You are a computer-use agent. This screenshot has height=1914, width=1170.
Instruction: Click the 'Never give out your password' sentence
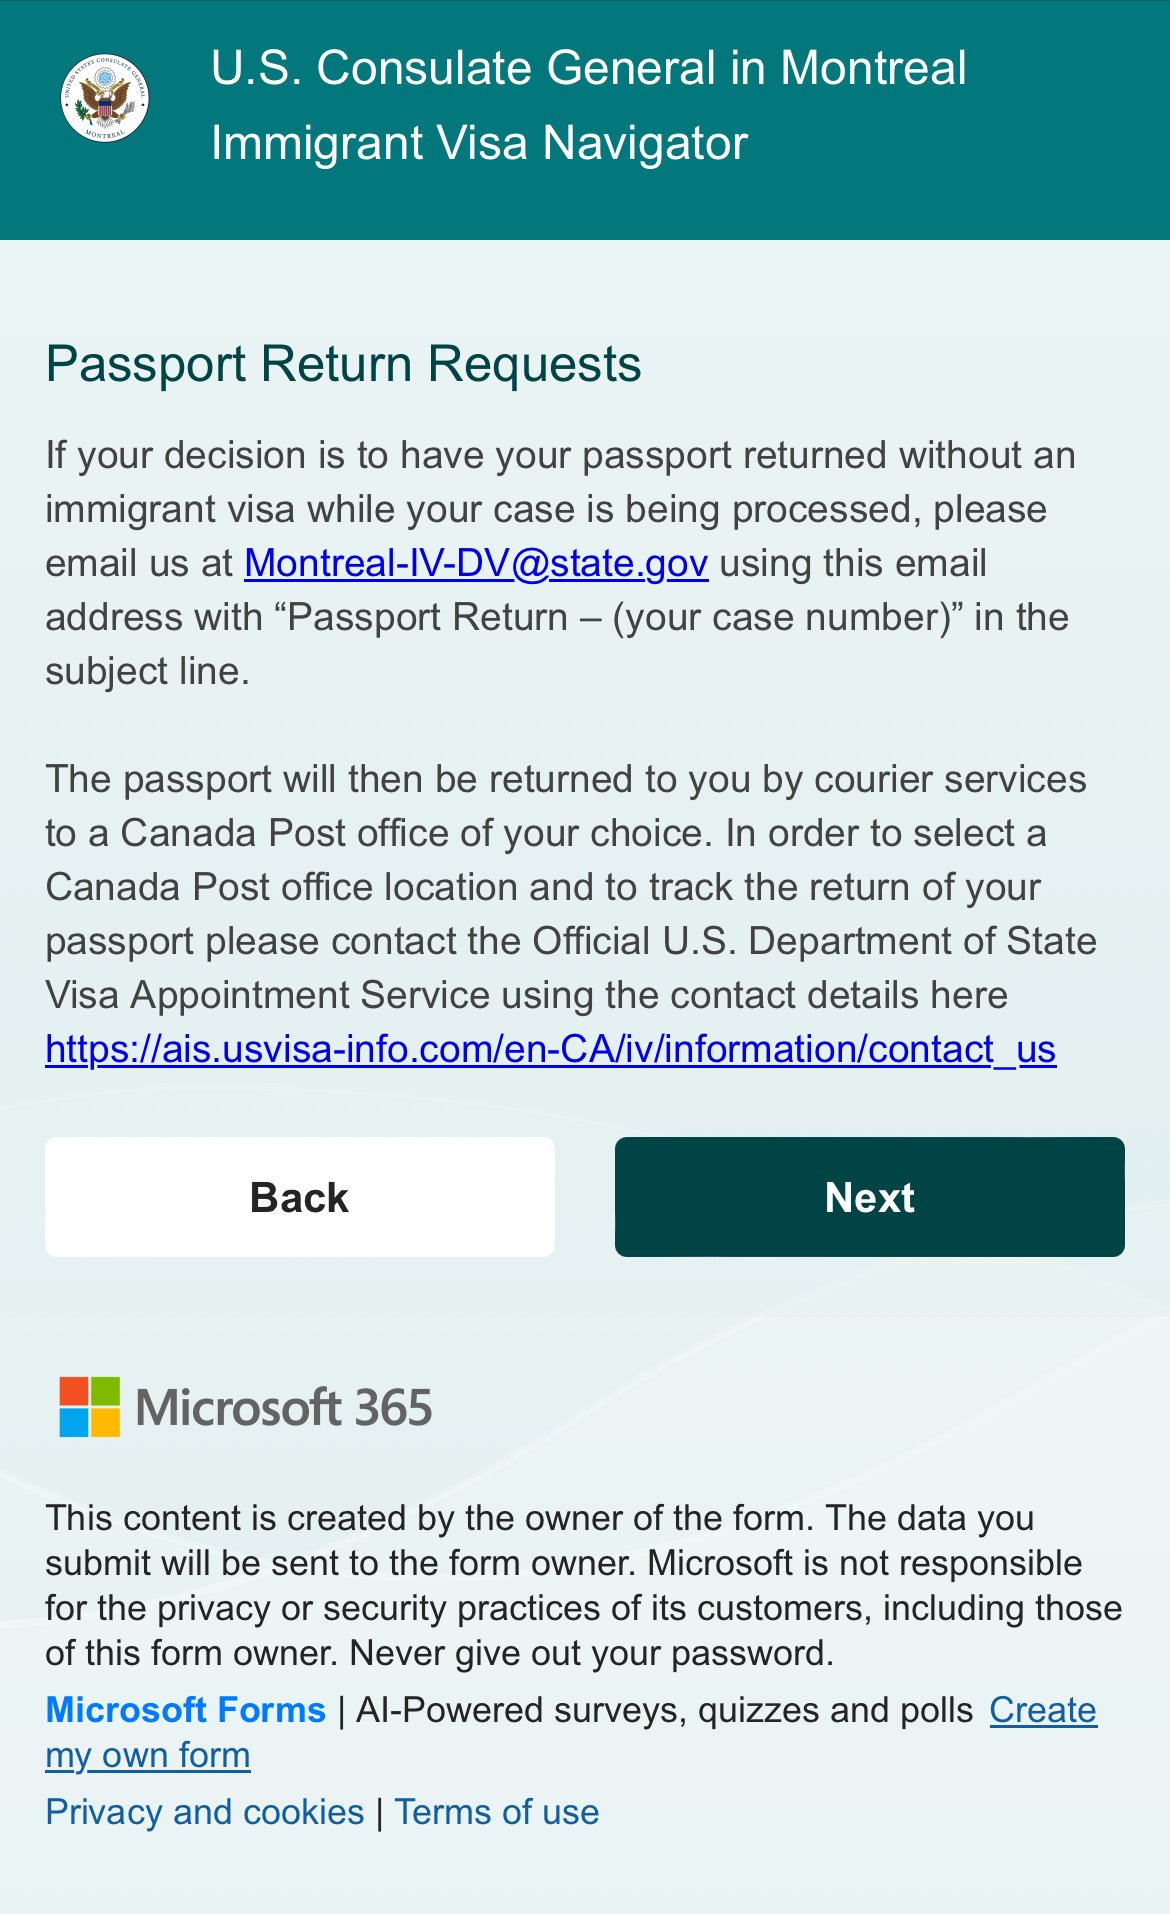(x=591, y=1653)
